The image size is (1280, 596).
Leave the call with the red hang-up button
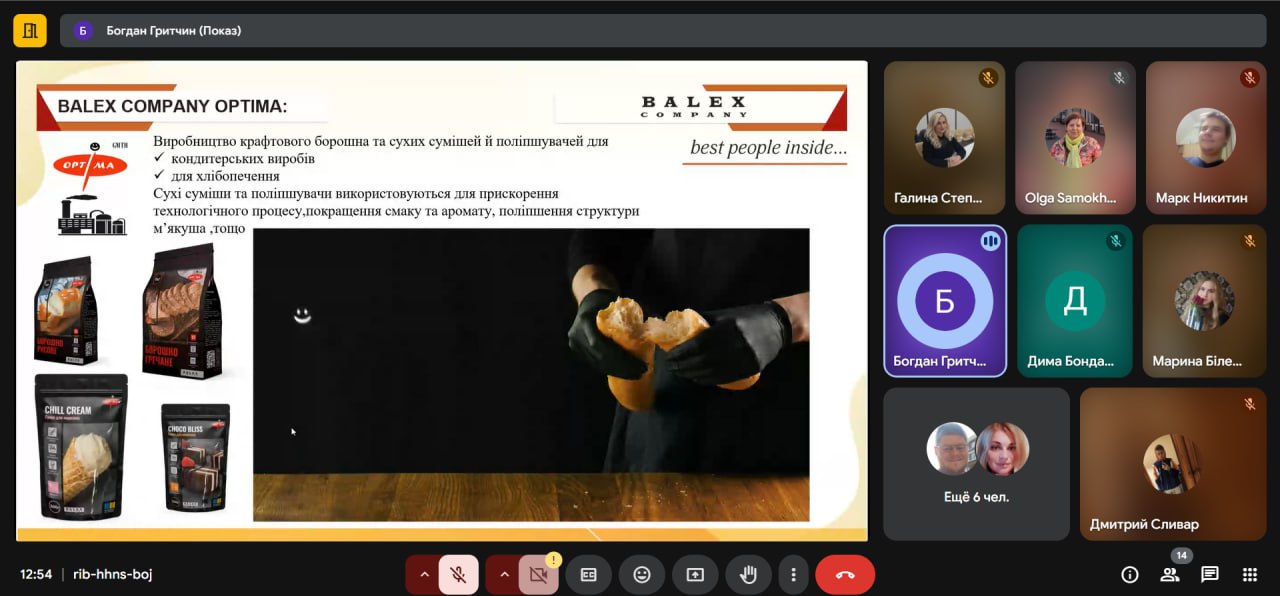tap(845, 575)
